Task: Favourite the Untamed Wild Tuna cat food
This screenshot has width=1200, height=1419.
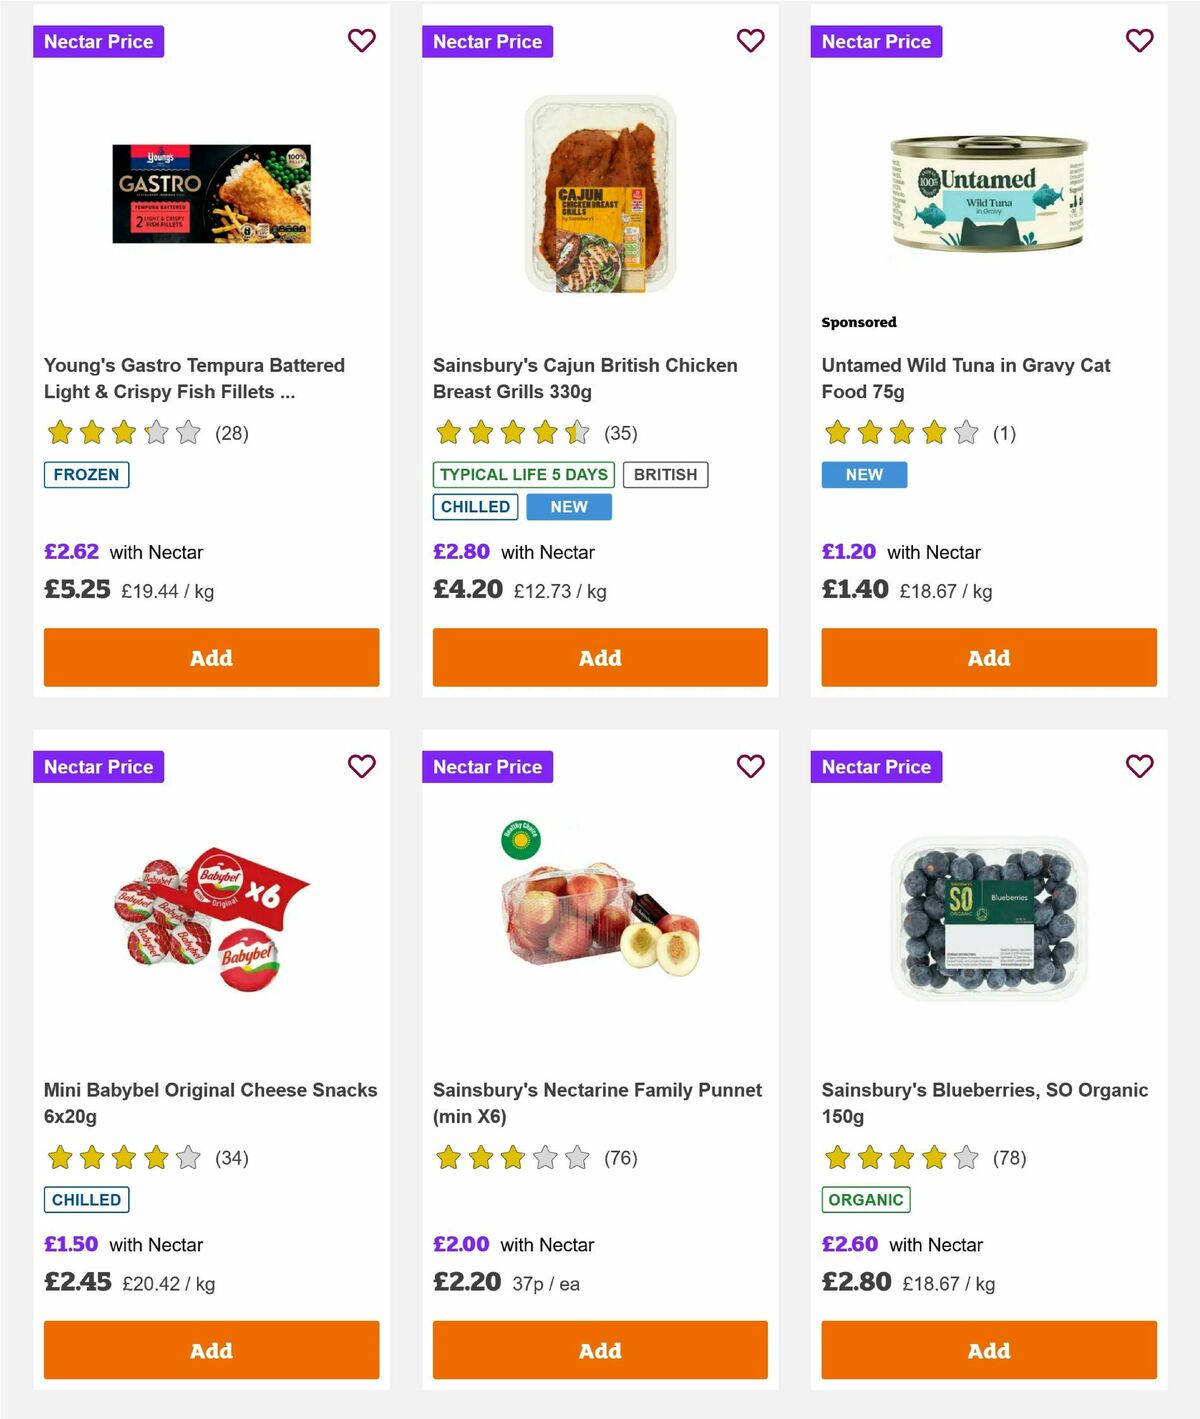Action: 1139,41
